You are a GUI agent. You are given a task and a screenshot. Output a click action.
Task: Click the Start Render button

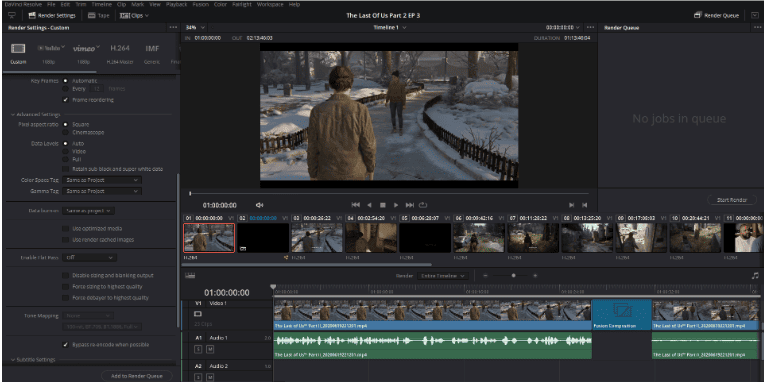[732, 200]
